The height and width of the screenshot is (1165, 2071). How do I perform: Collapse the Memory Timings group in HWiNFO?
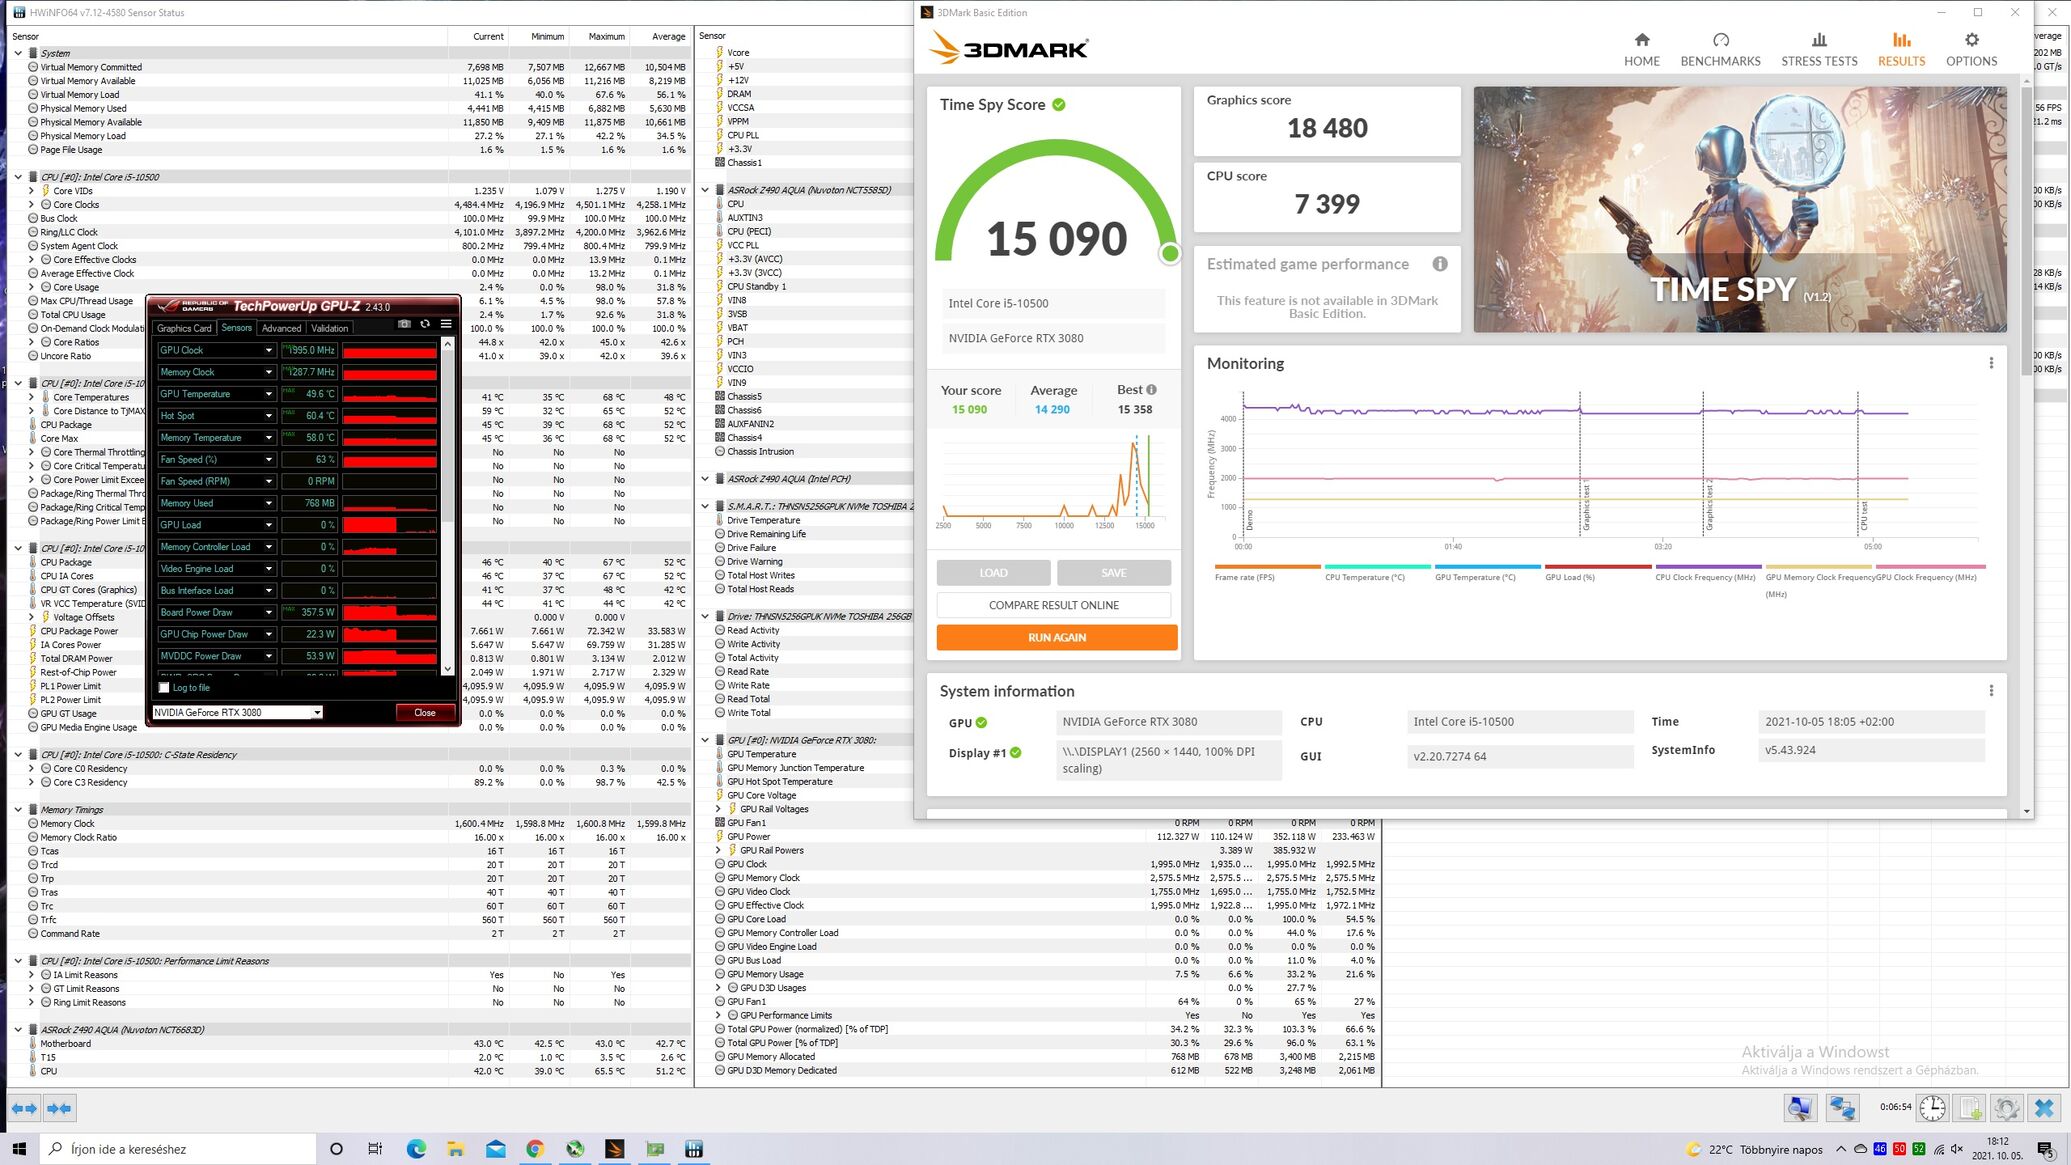(x=18, y=810)
